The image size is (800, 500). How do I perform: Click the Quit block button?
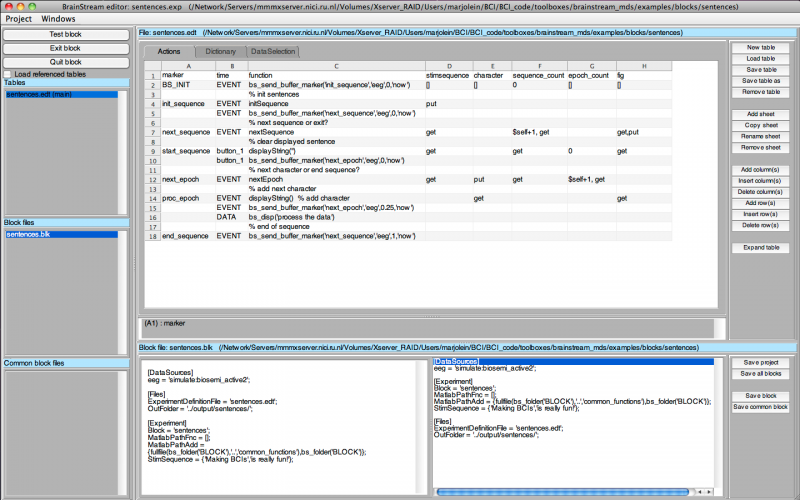click(x=65, y=61)
